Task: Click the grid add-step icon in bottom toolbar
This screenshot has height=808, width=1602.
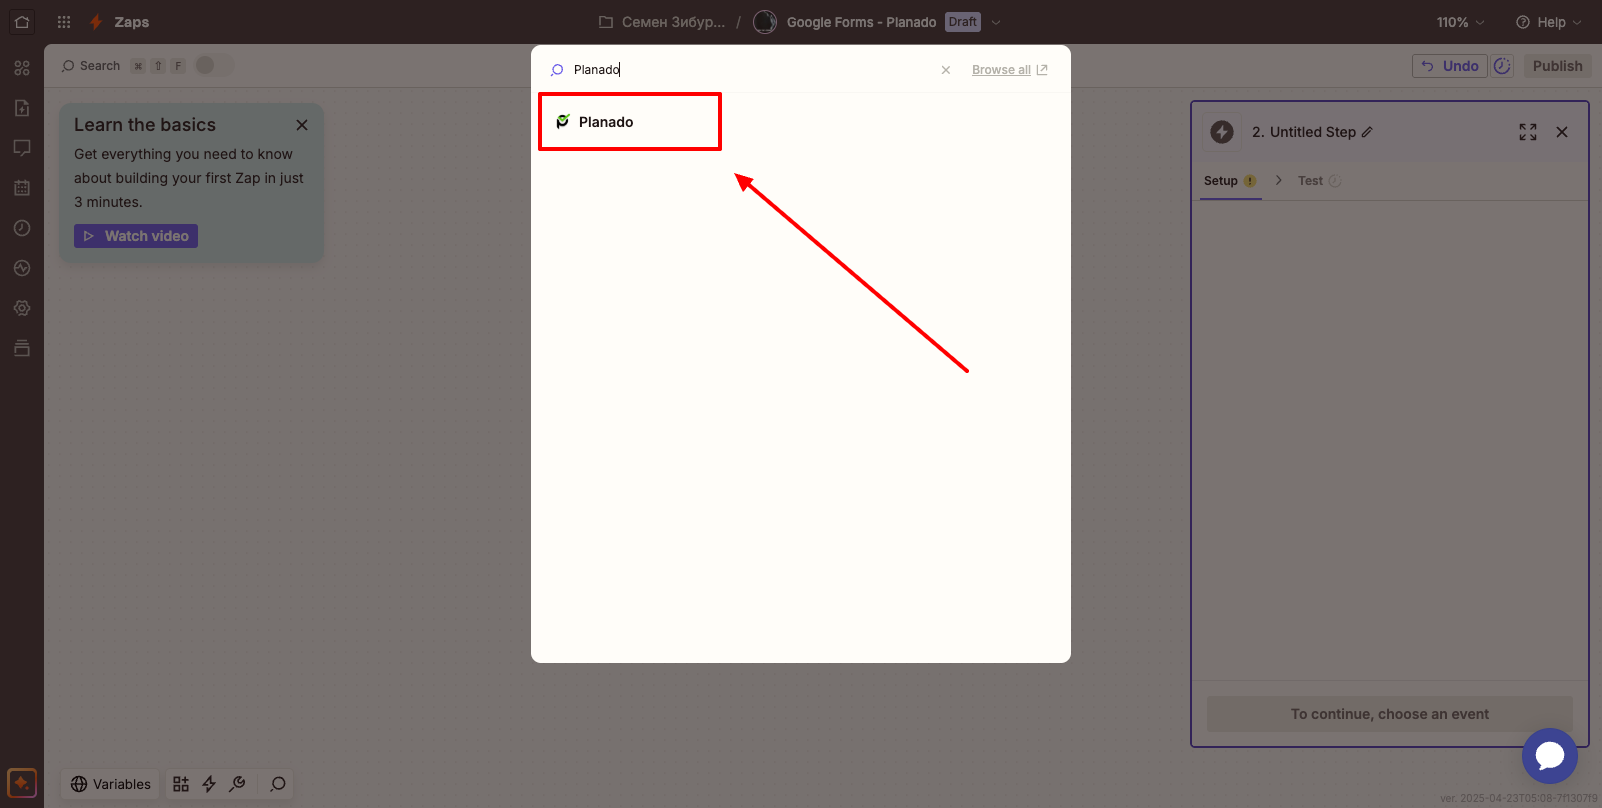Action: 181,784
